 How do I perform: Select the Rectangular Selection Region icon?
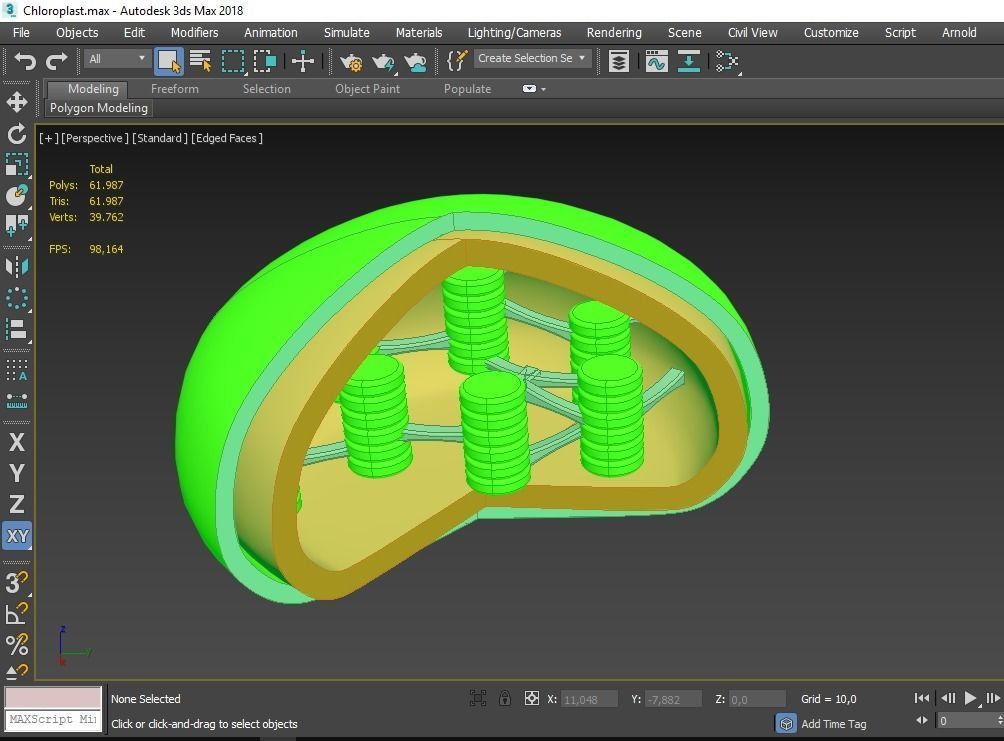(x=232, y=61)
